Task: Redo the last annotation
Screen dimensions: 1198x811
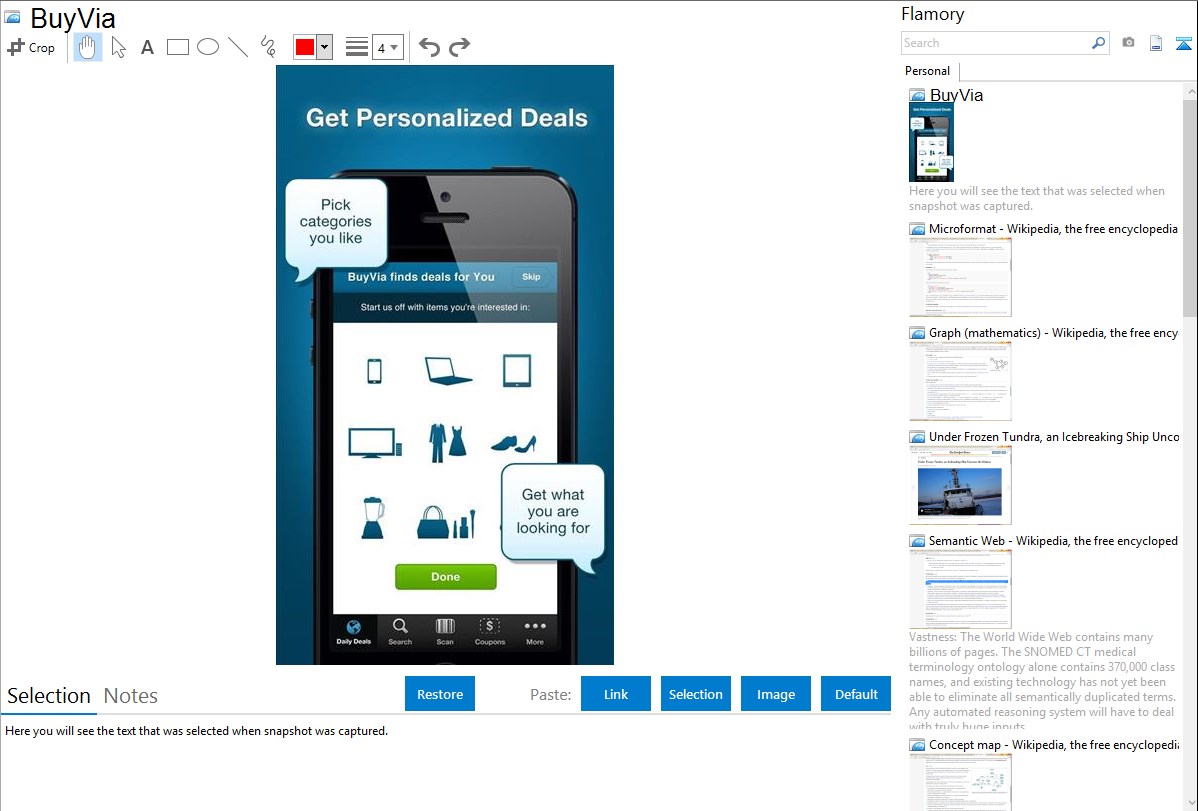Action: coord(459,47)
